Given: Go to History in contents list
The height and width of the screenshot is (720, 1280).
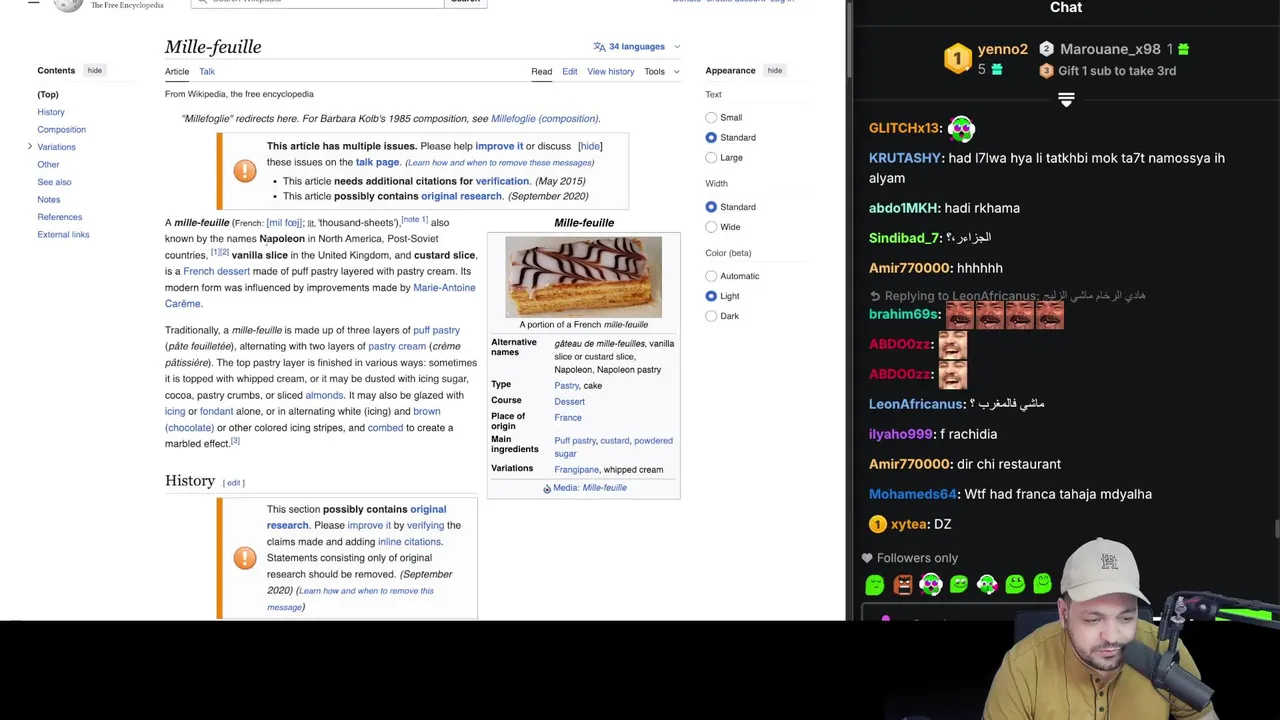Looking at the screenshot, I should pos(51,112).
